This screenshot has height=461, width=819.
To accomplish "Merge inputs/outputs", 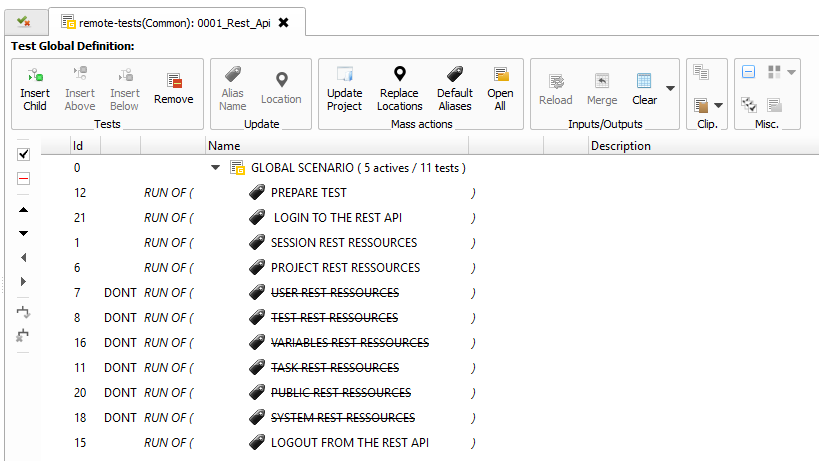I will (x=602, y=90).
